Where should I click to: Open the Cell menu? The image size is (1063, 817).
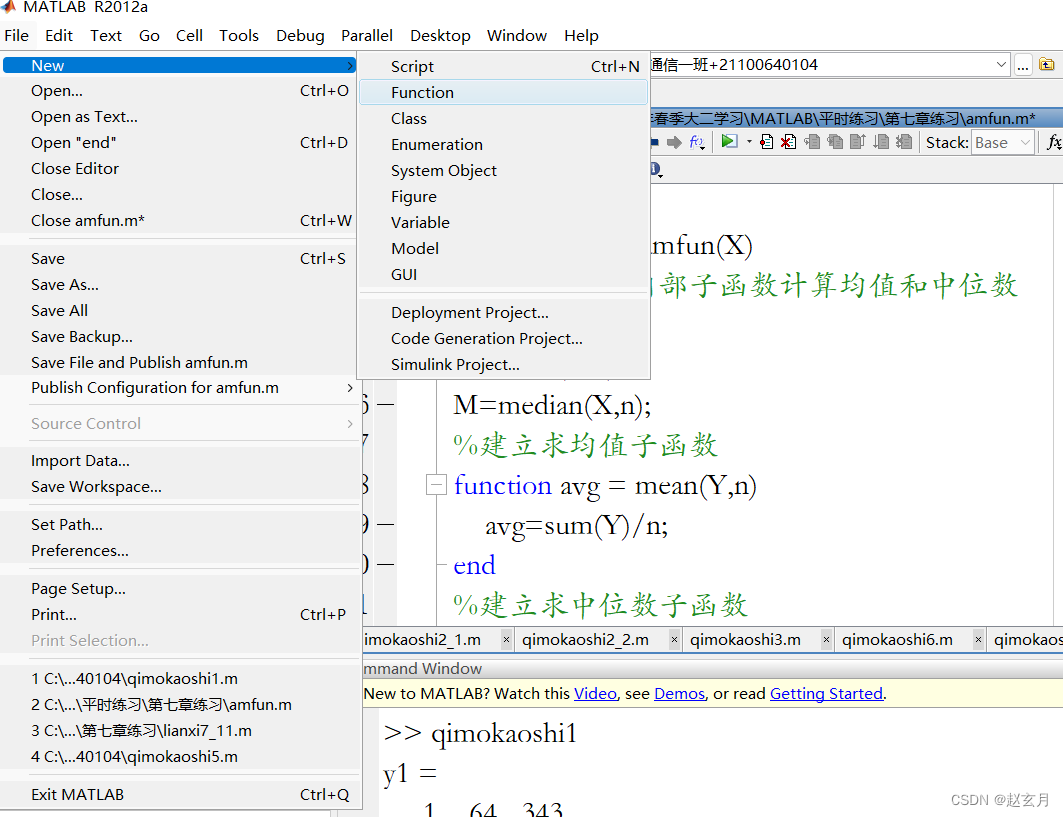click(189, 35)
